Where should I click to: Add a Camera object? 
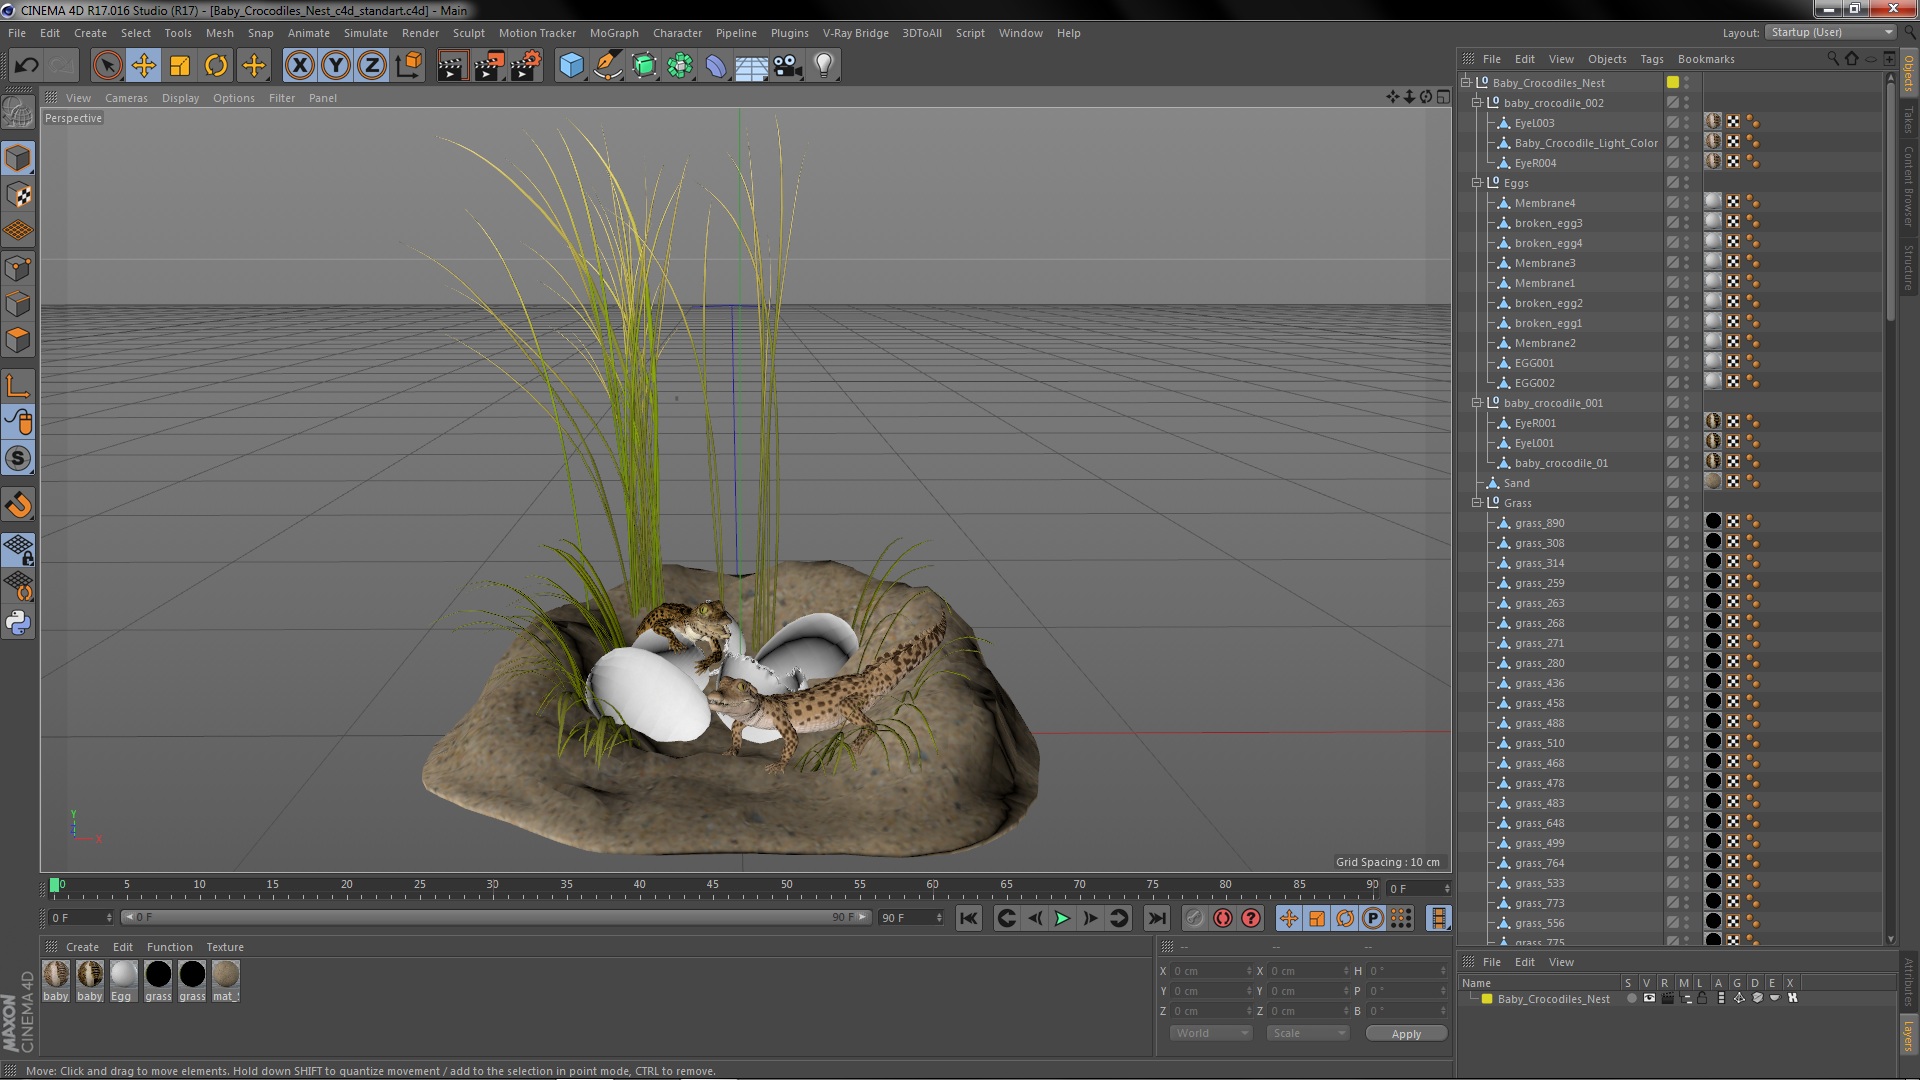pos(788,66)
